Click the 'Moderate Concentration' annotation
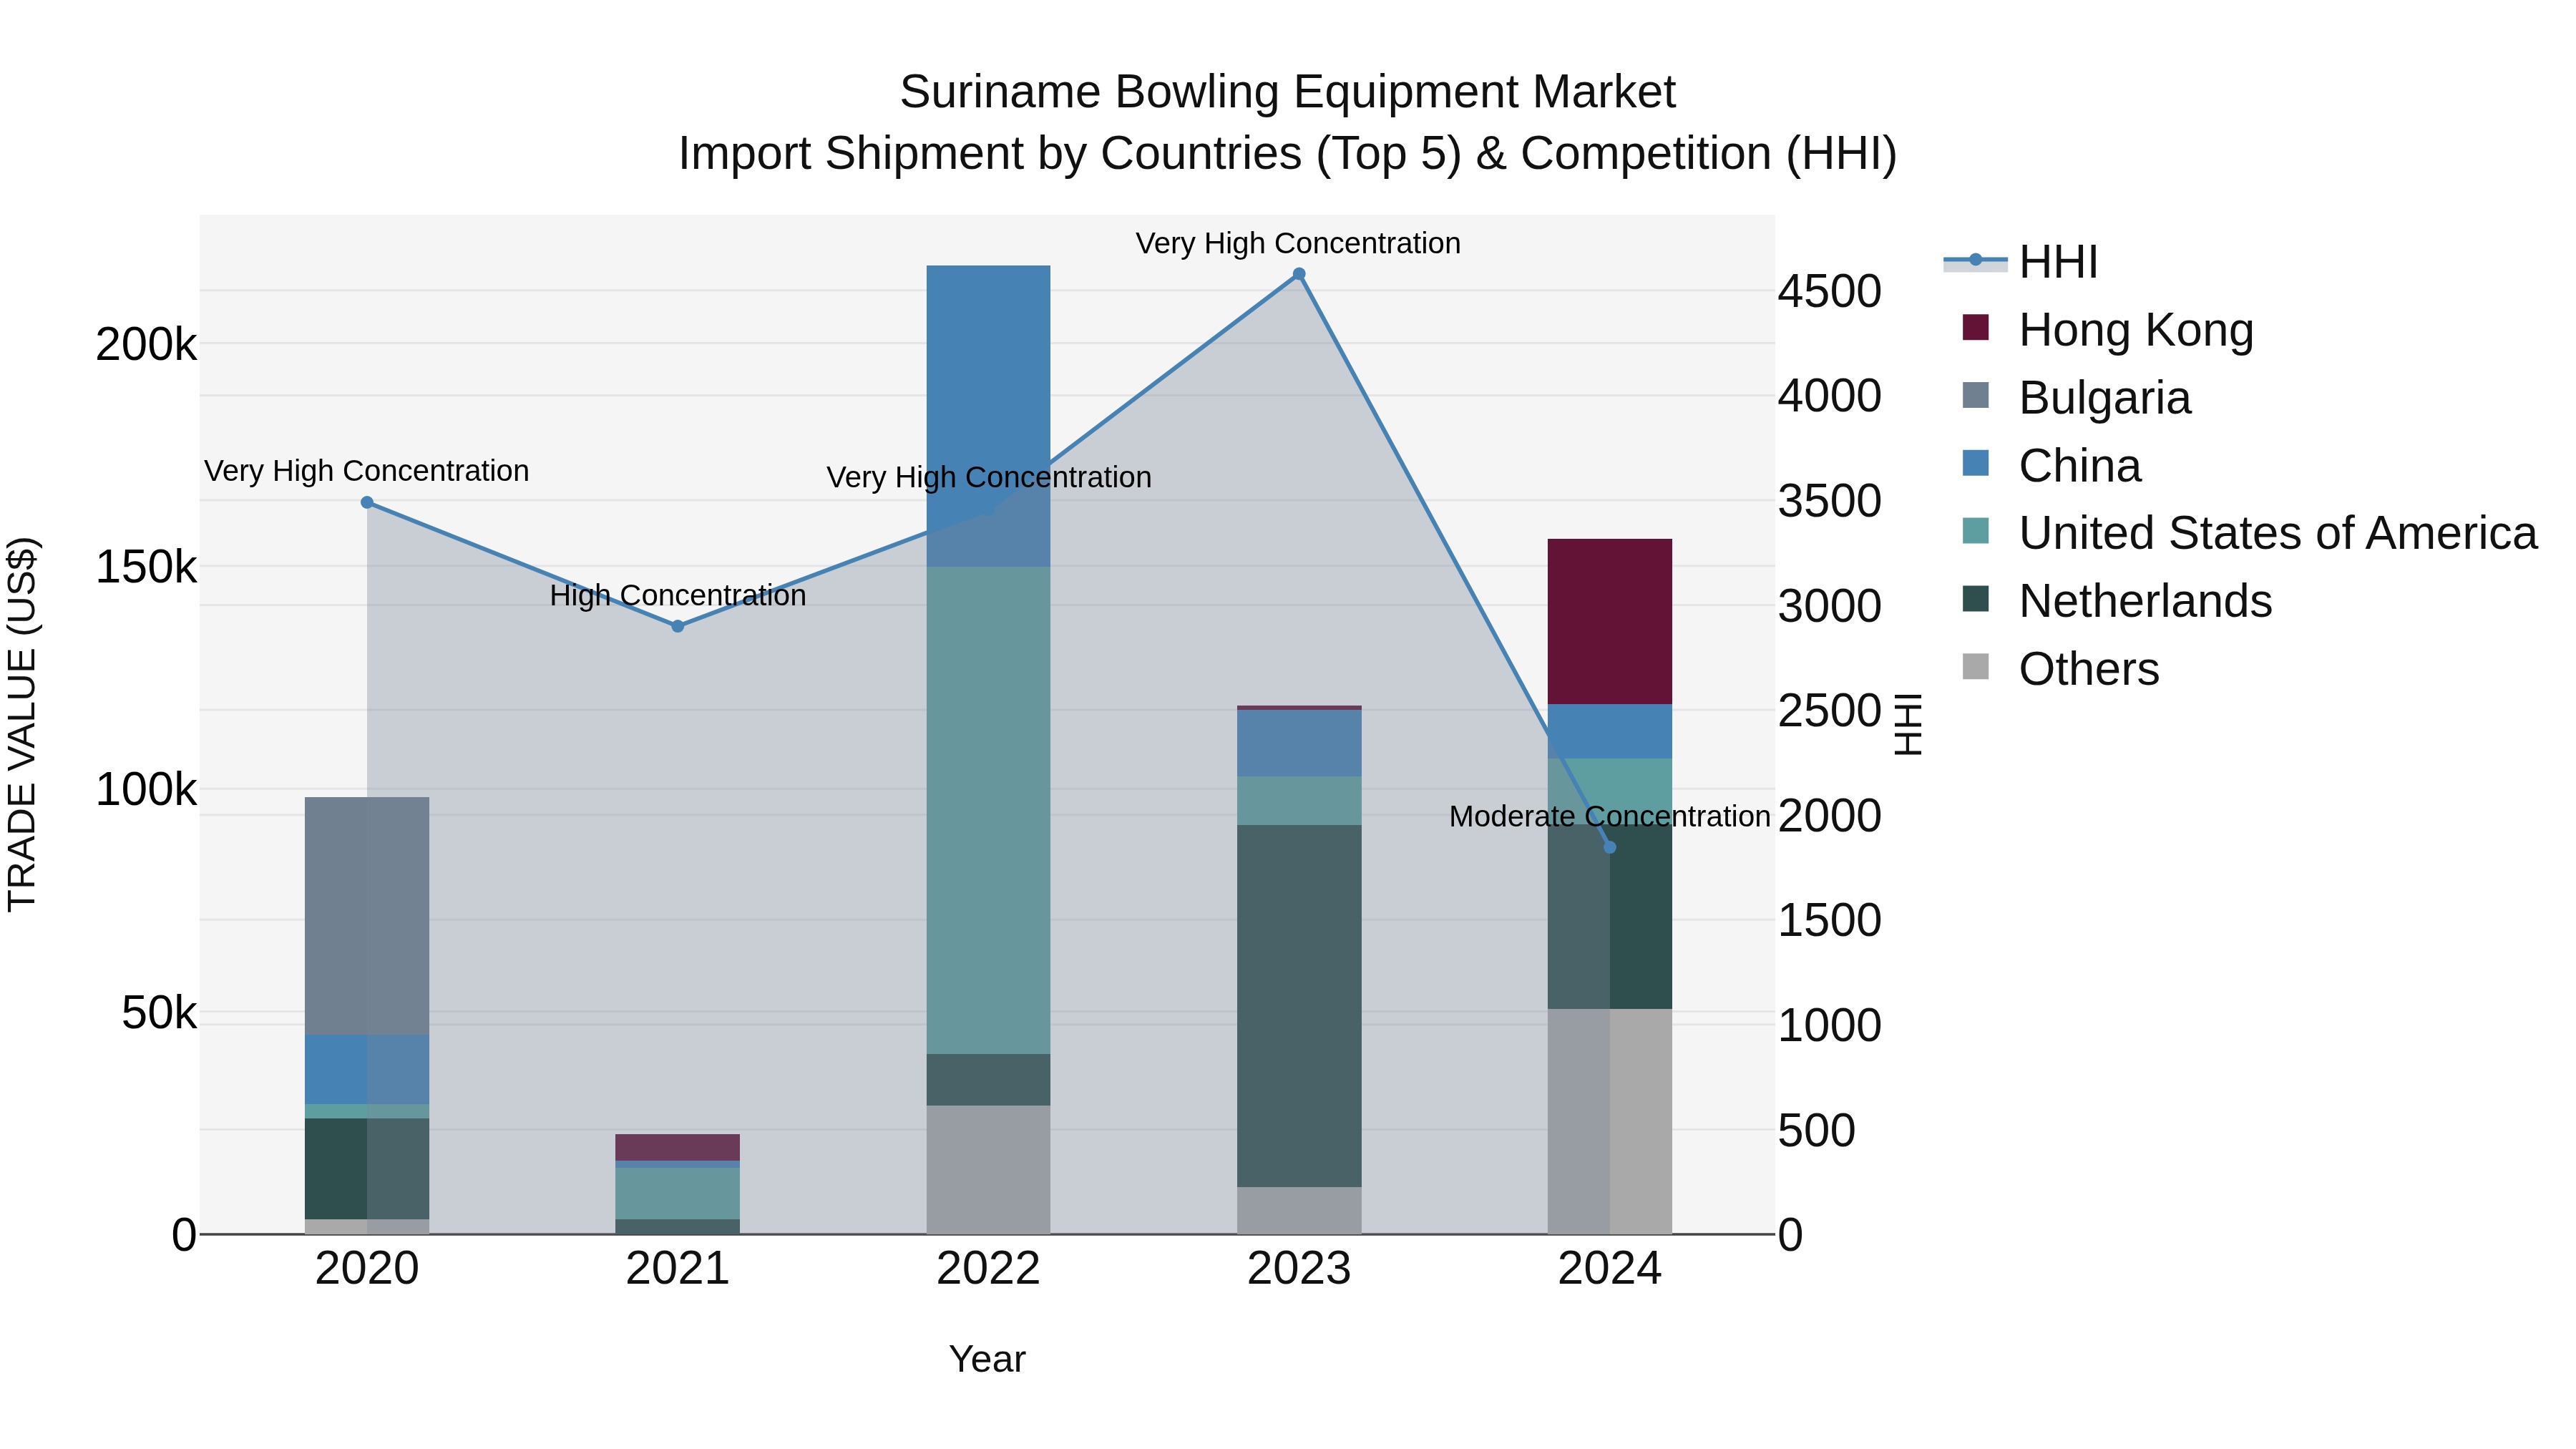This screenshot has width=2576, height=1449. (1610, 816)
